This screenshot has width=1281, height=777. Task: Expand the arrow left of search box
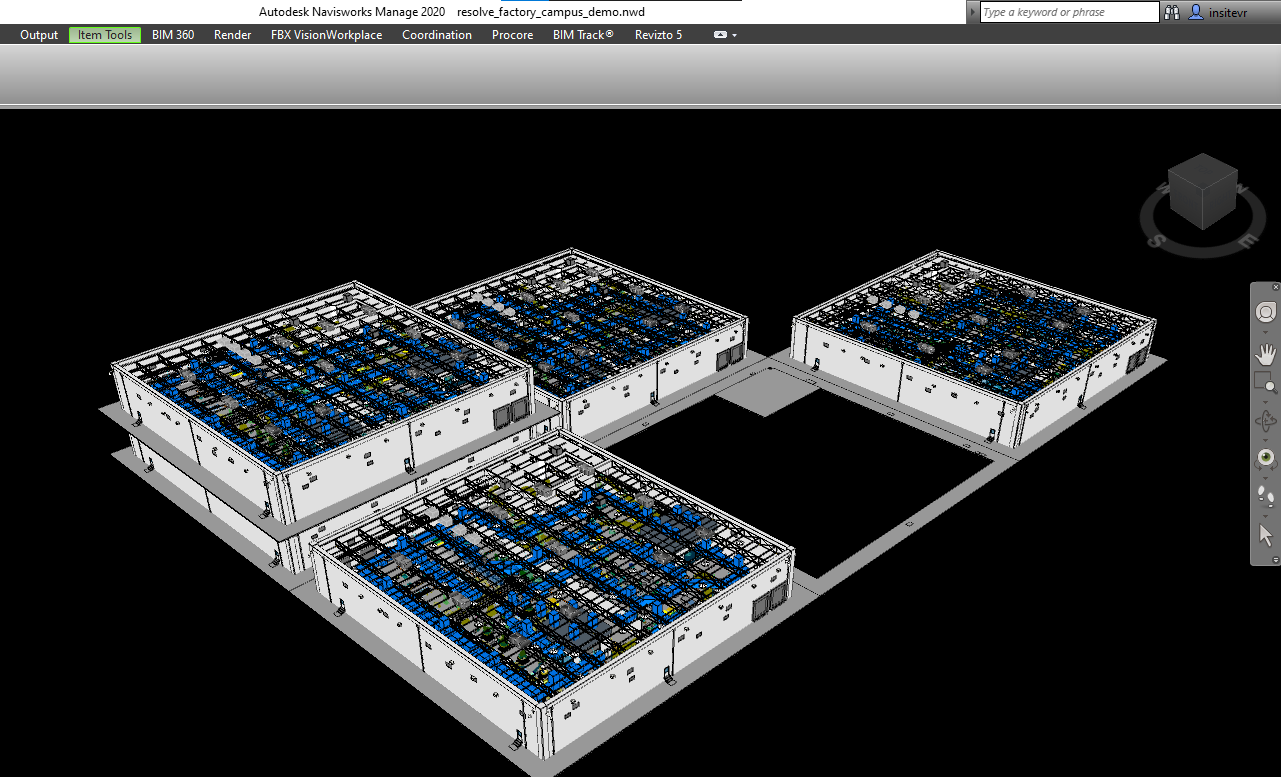tap(973, 12)
